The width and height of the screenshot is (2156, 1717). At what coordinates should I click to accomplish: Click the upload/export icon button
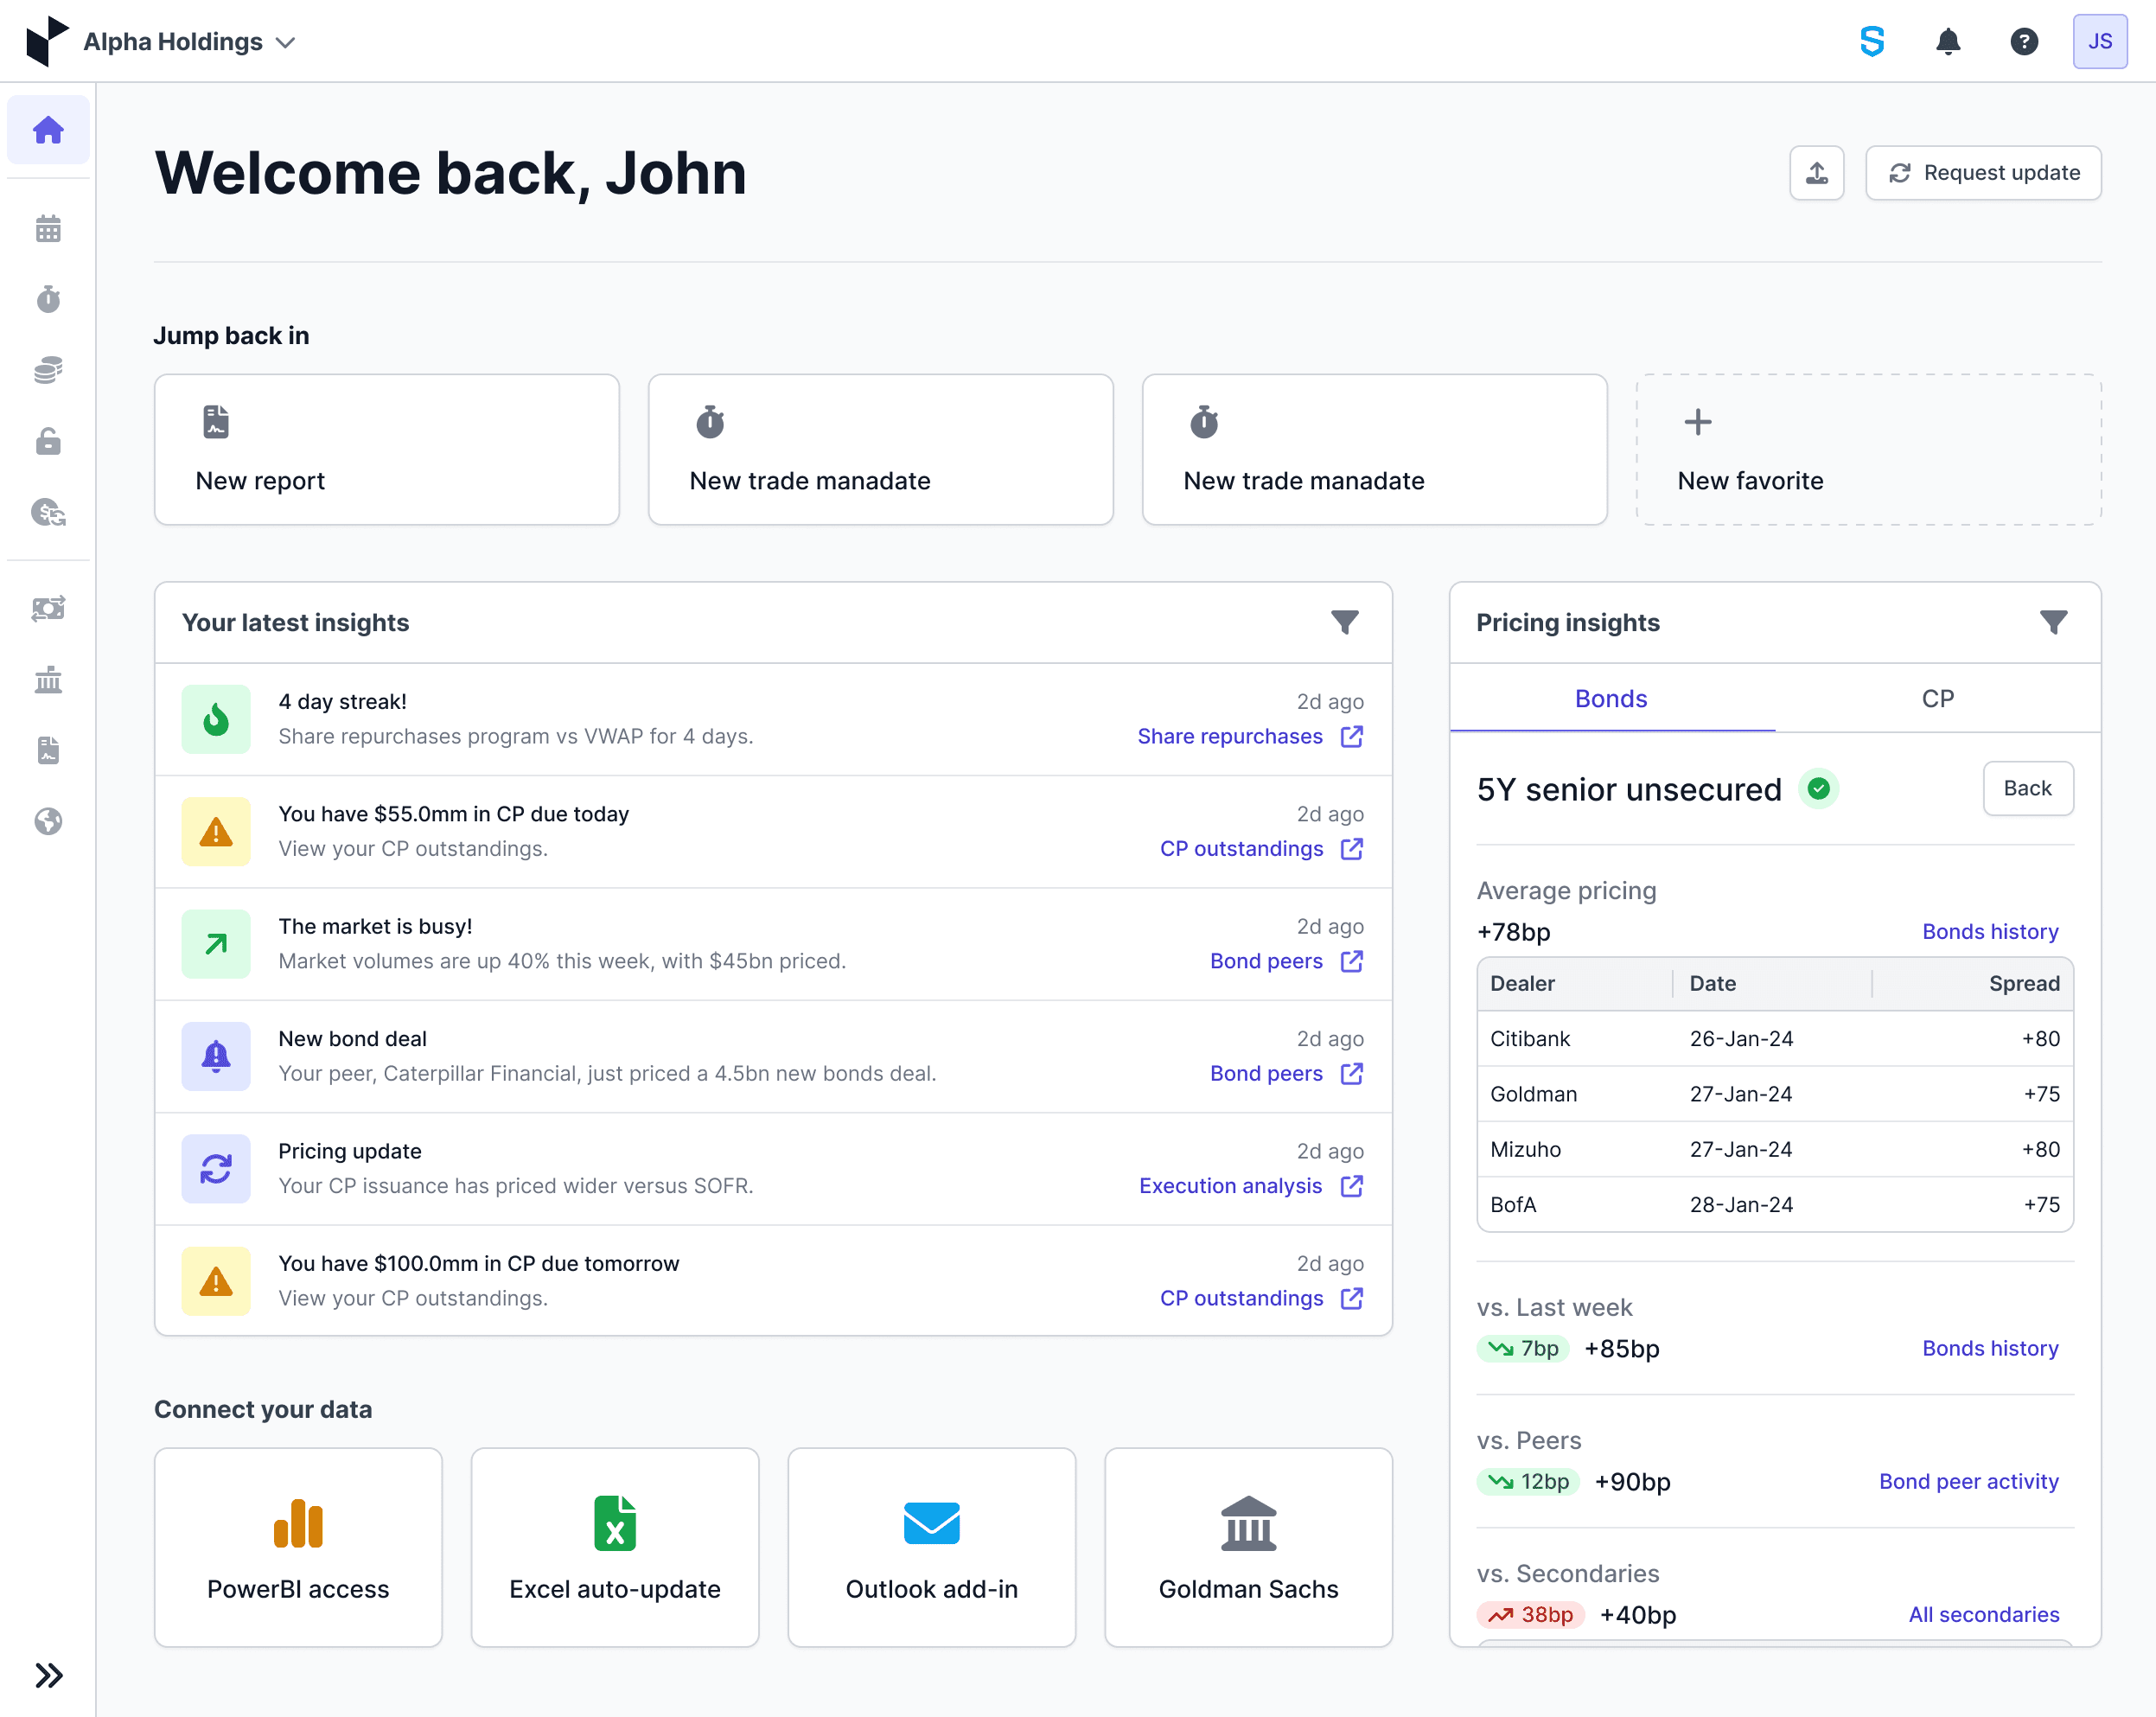pyautogui.click(x=1816, y=173)
